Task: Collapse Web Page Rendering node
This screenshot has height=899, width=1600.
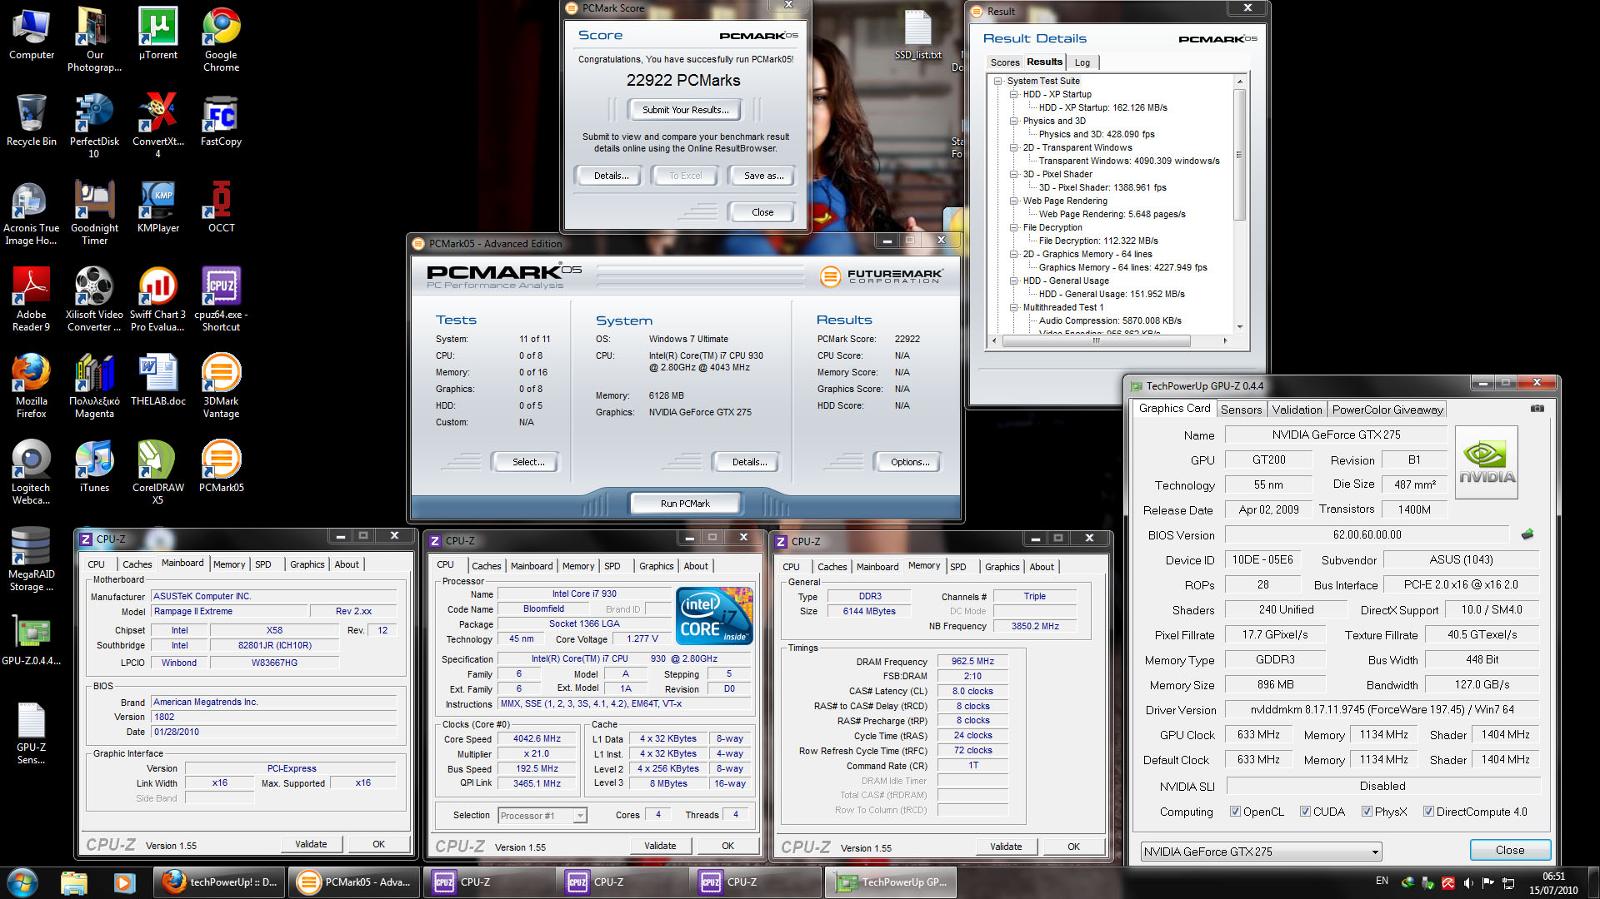Action: click(x=1013, y=201)
